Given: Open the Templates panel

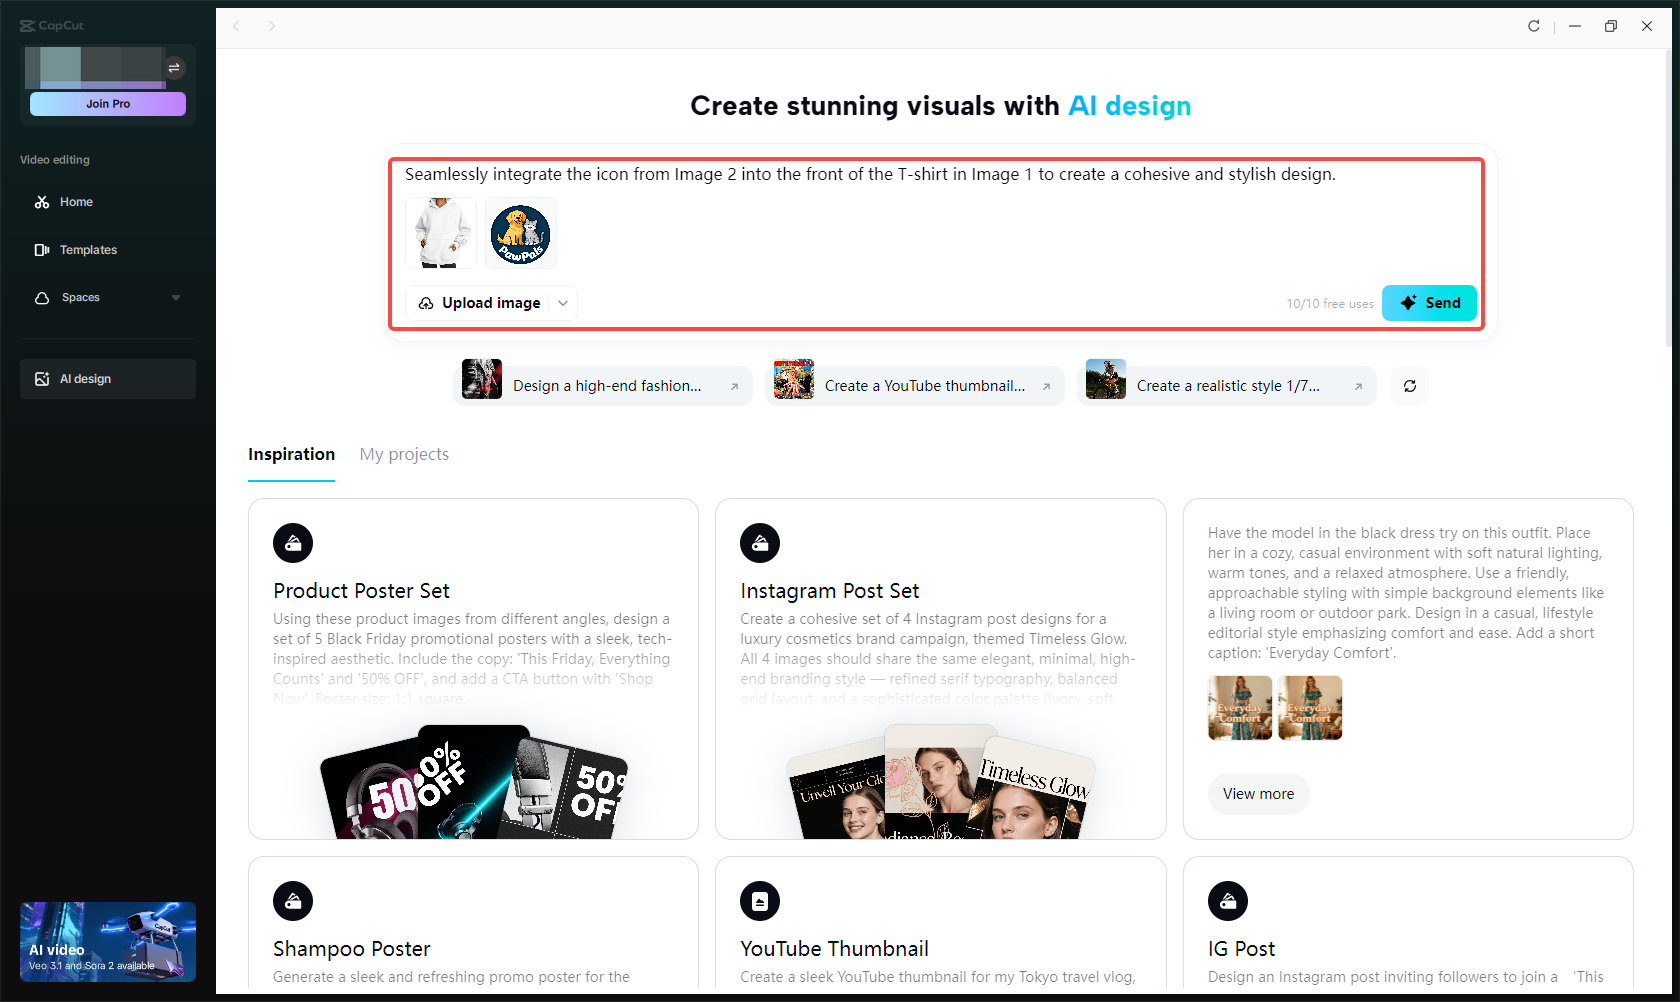Looking at the screenshot, I should coord(87,249).
